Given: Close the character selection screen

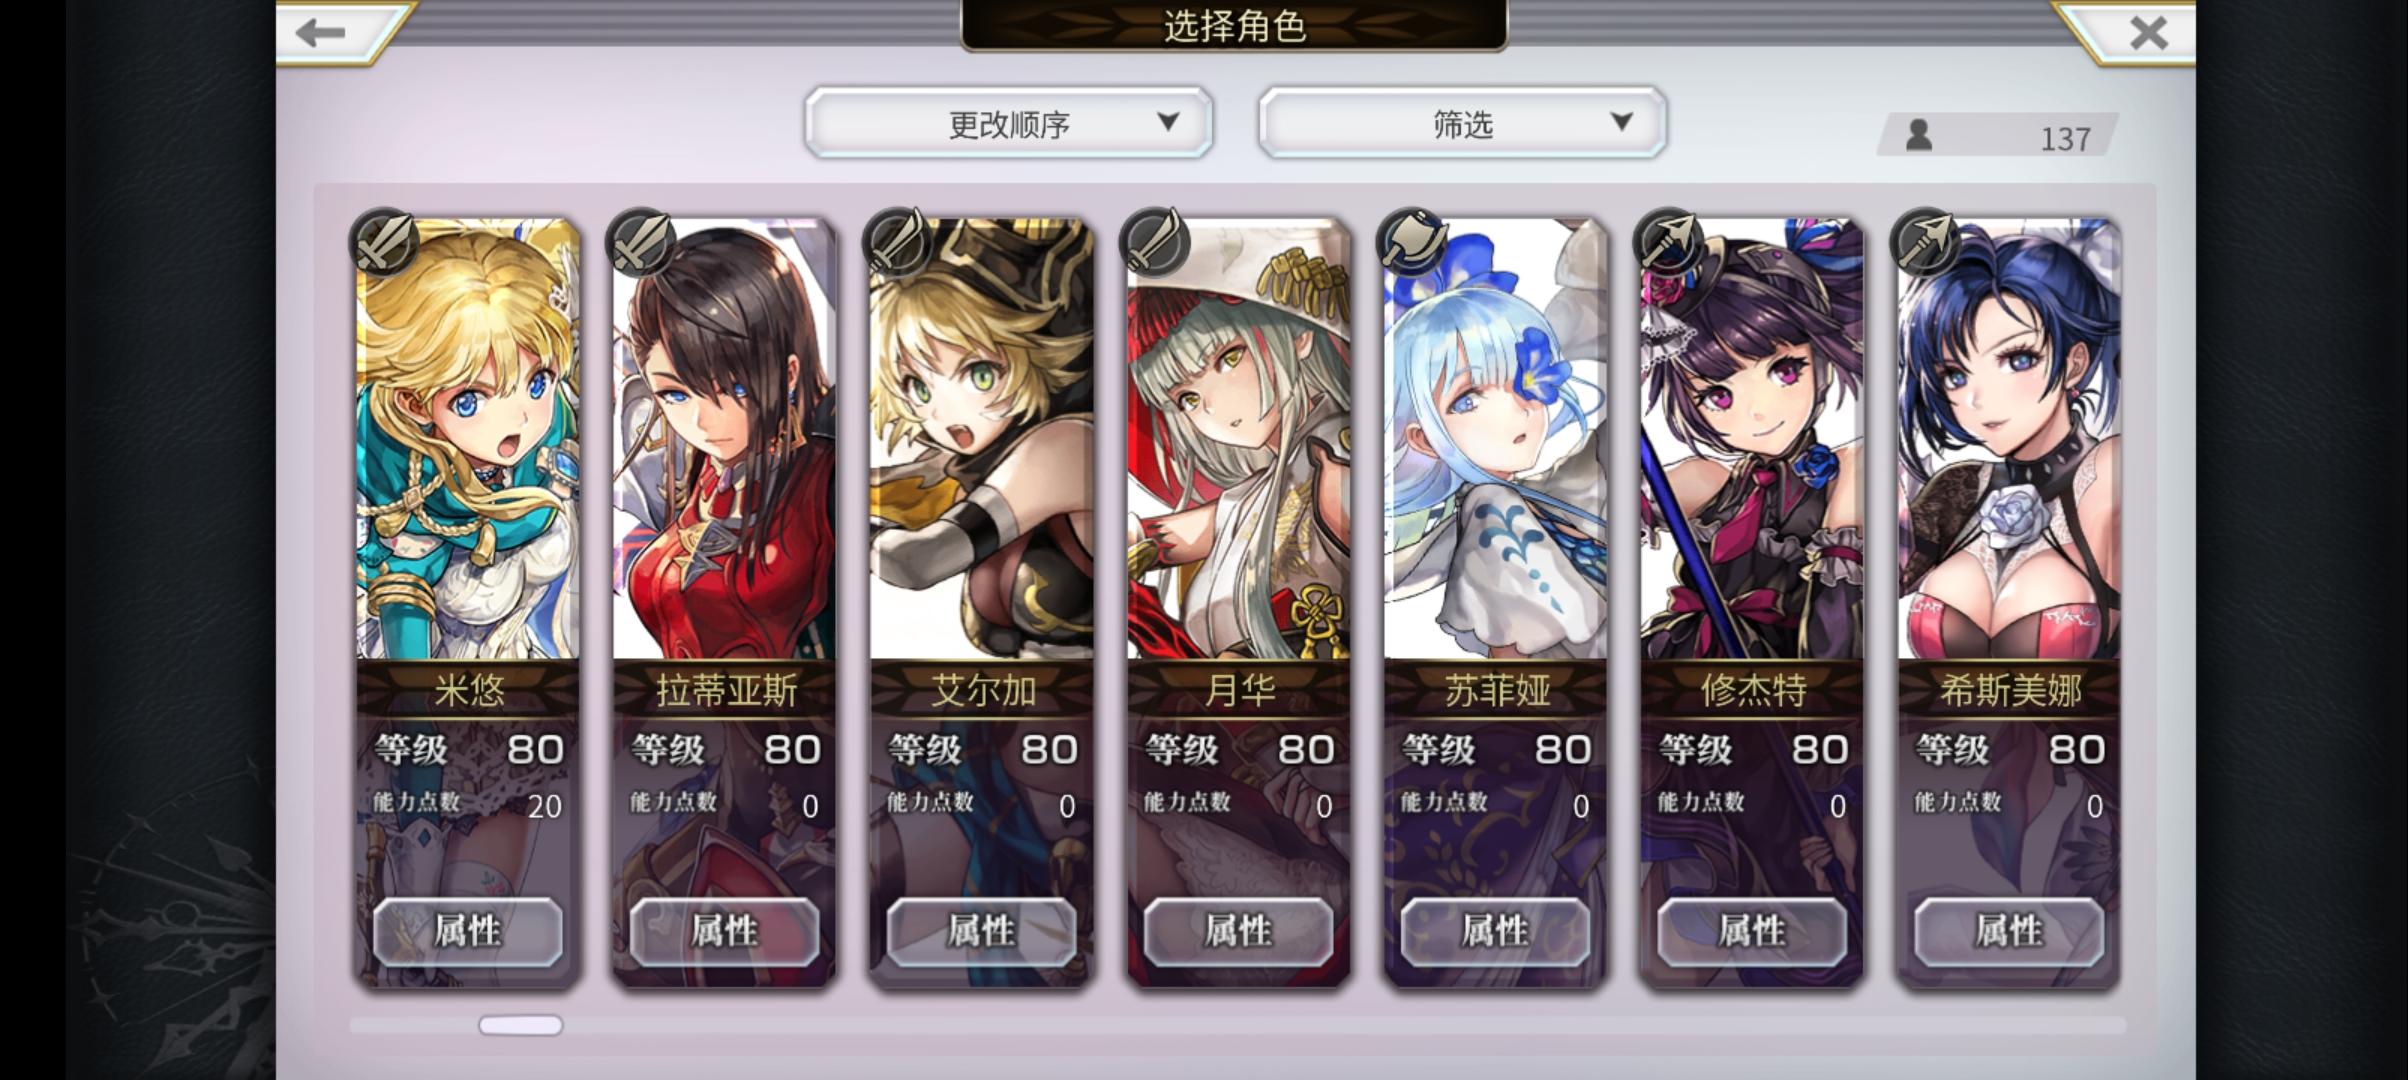Looking at the screenshot, I should click(2148, 32).
